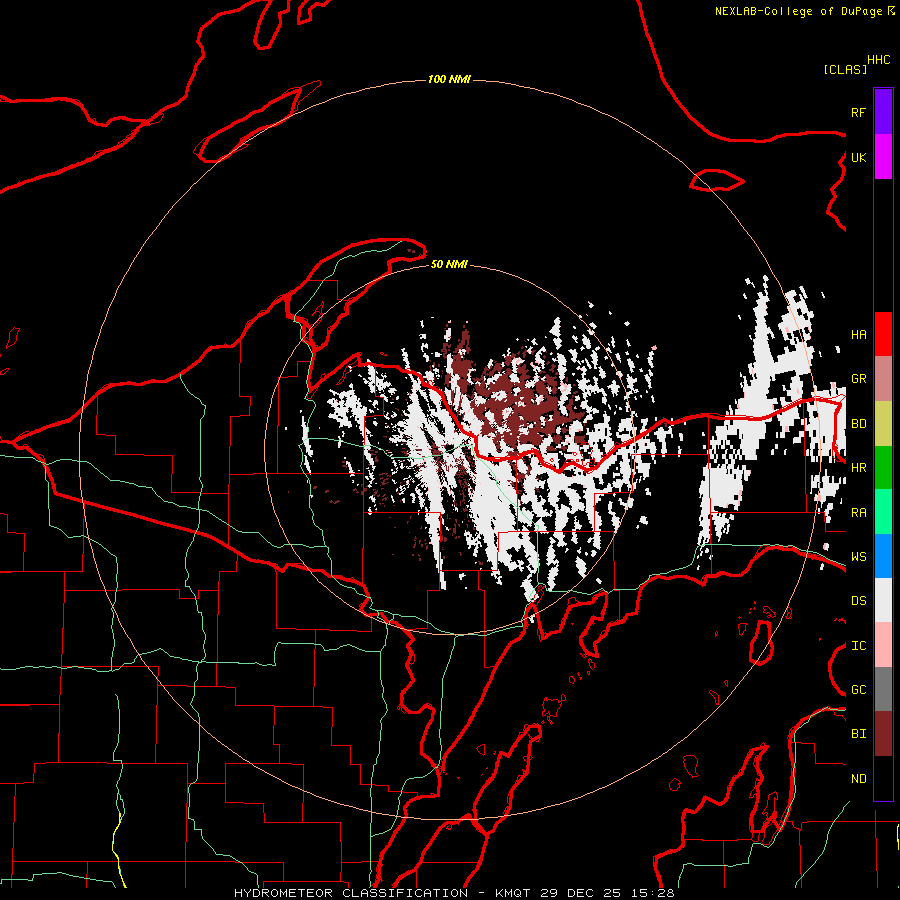
Task: Click the GC legend label
Action: click(x=858, y=690)
